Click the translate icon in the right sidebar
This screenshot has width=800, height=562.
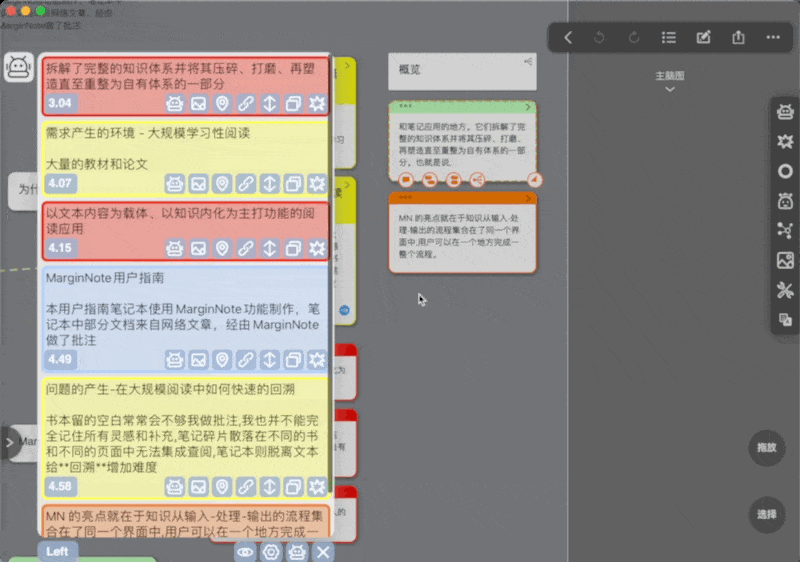[785, 320]
